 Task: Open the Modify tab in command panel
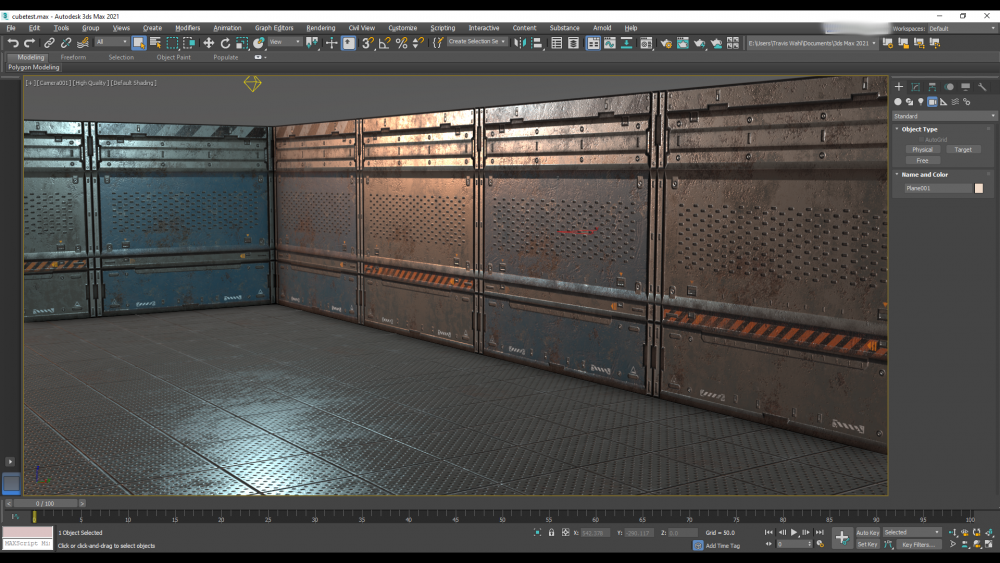(915, 87)
